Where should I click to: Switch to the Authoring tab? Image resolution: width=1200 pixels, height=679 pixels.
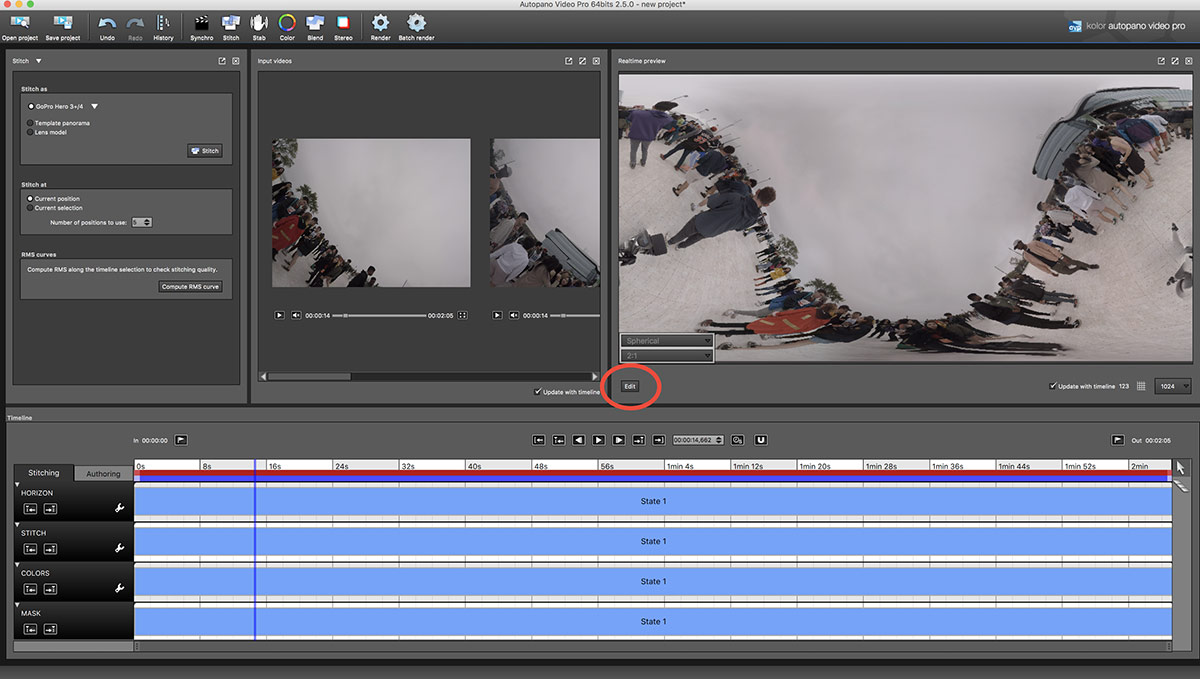(x=103, y=473)
